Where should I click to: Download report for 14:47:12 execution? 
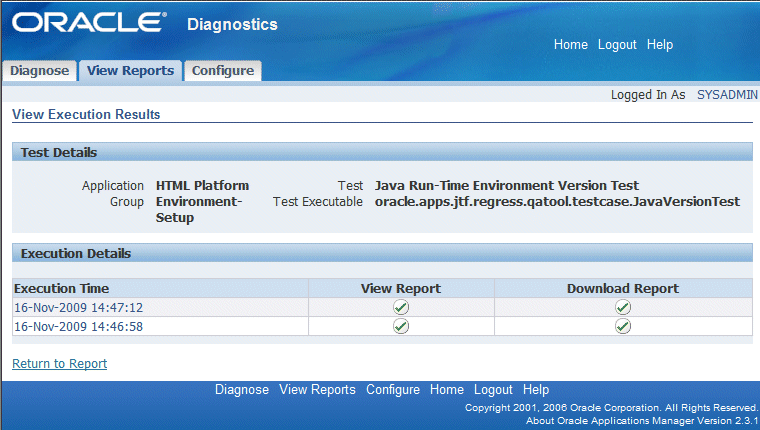point(623,307)
